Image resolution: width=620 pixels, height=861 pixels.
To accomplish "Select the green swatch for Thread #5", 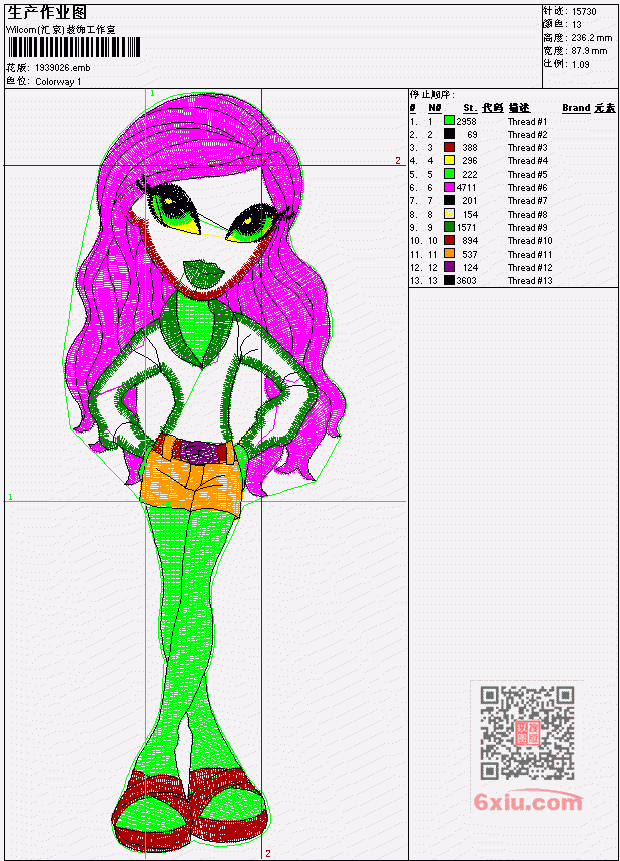I will point(449,174).
